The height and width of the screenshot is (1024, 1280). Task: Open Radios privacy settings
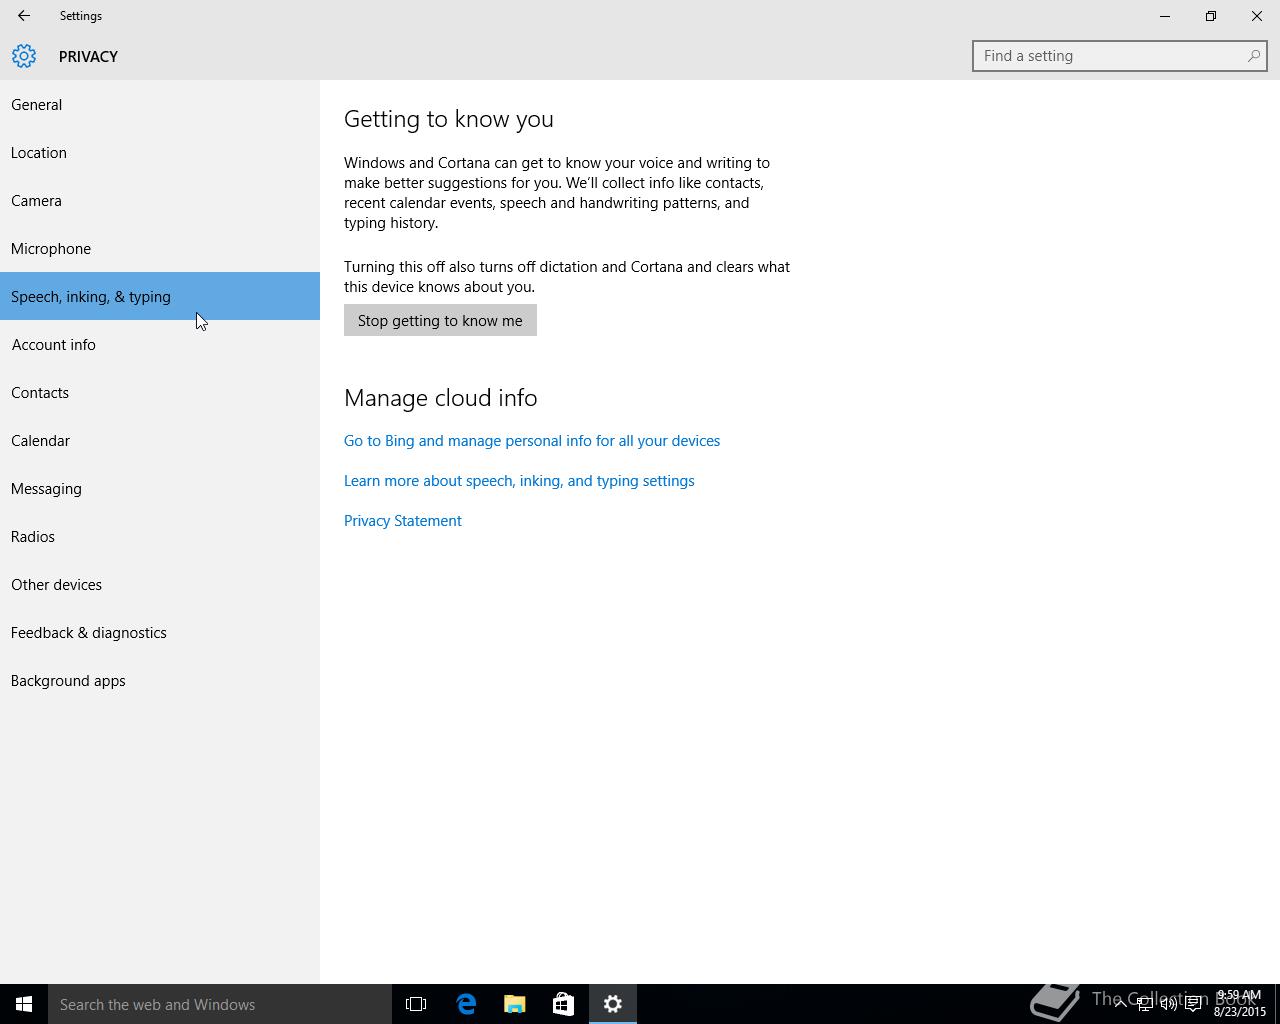pyautogui.click(x=160, y=536)
